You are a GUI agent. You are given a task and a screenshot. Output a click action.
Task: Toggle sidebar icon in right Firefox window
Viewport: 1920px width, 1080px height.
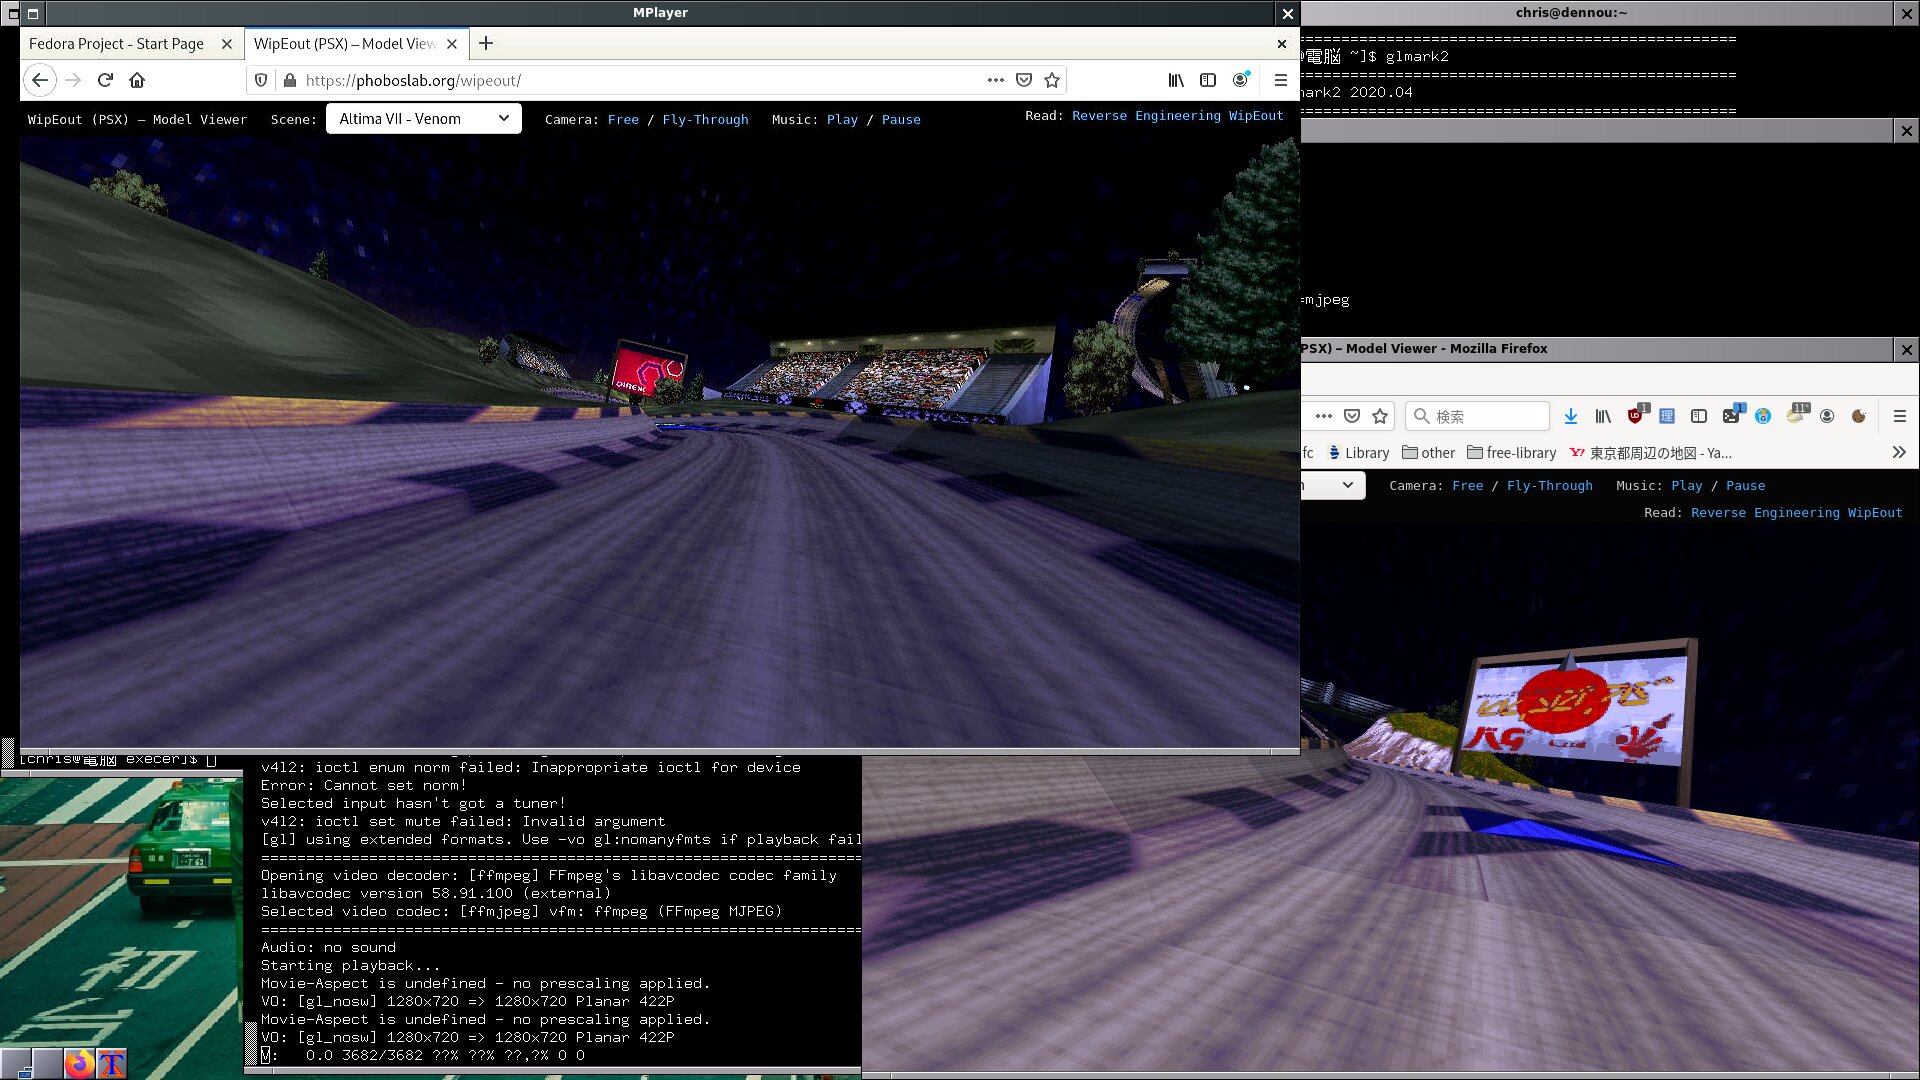coord(1699,416)
